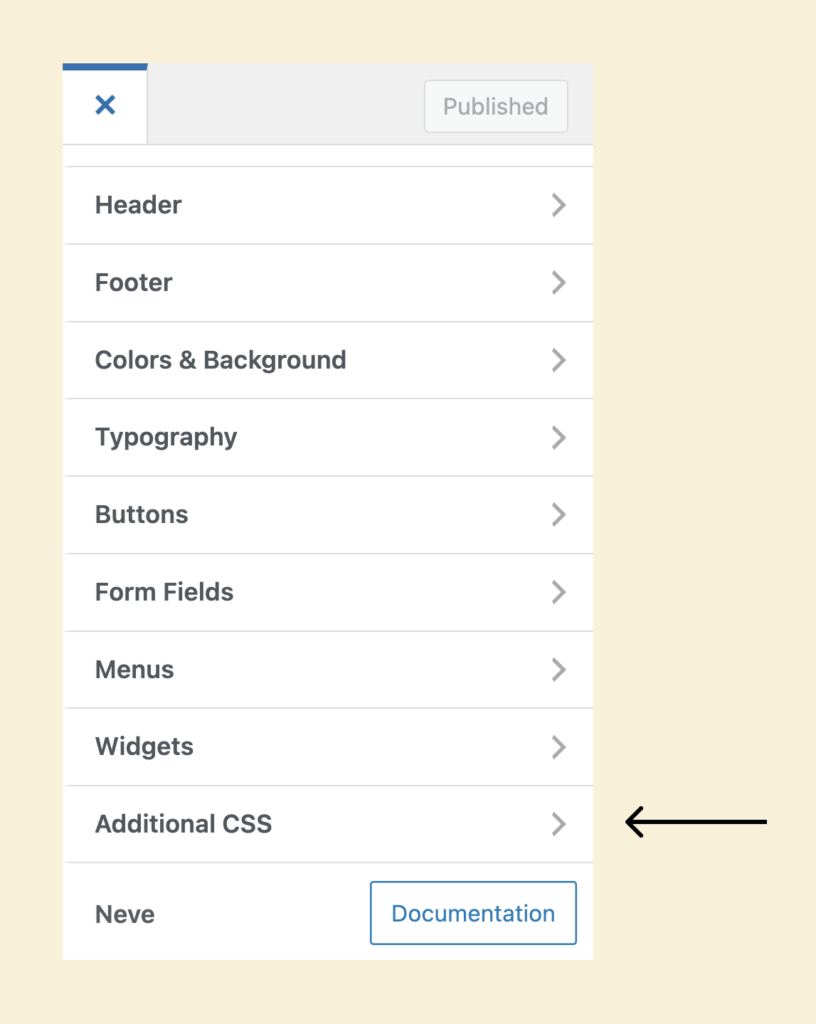Open the Form Fields settings
The width and height of the screenshot is (816, 1024).
300,592
